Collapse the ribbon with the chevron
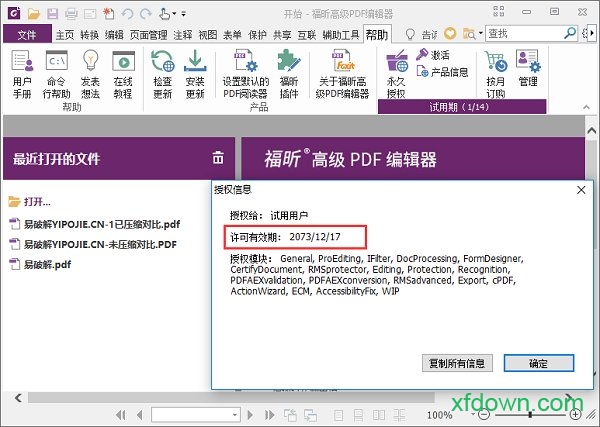600x427 pixels. (x=586, y=107)
